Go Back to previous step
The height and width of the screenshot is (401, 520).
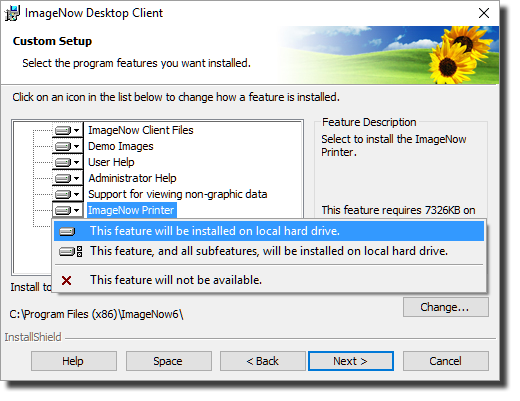point(263,361)
